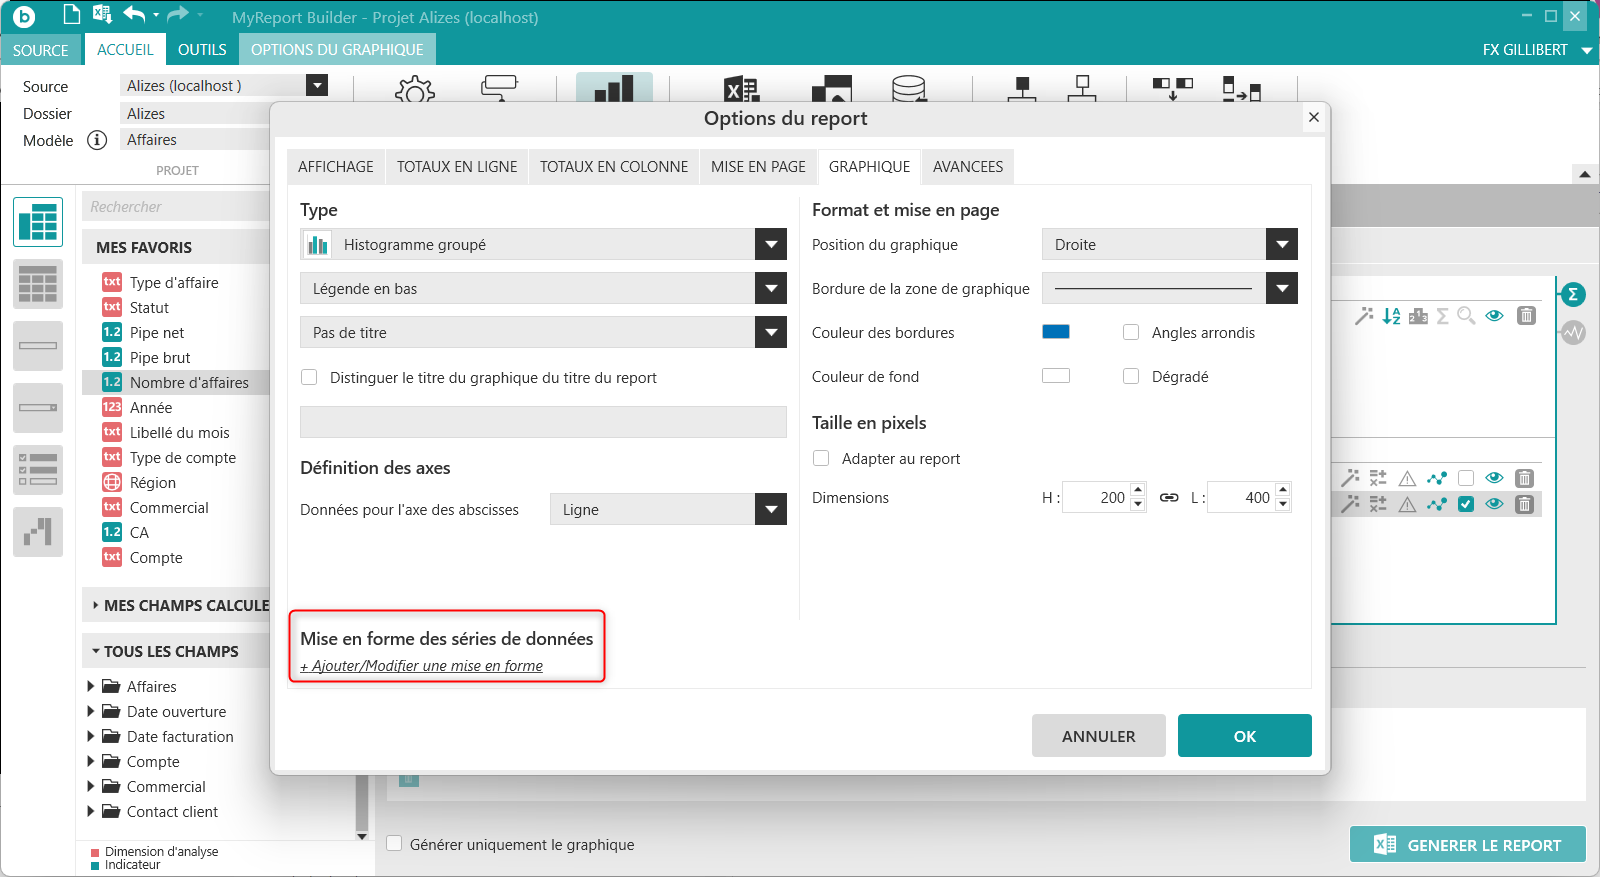
Task: Check the Adapter au report option
Action: tap(821, 458)
